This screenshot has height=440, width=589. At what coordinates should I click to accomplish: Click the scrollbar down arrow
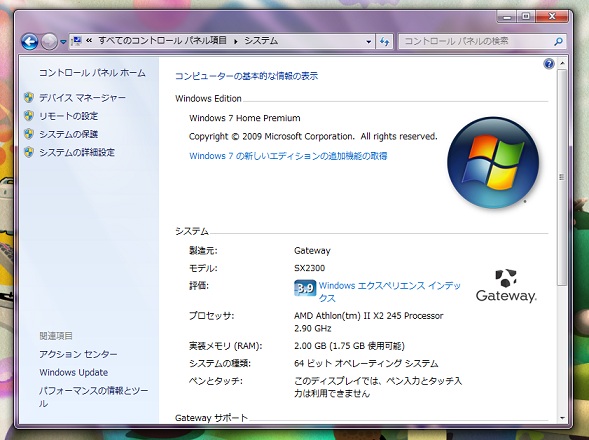562,418
